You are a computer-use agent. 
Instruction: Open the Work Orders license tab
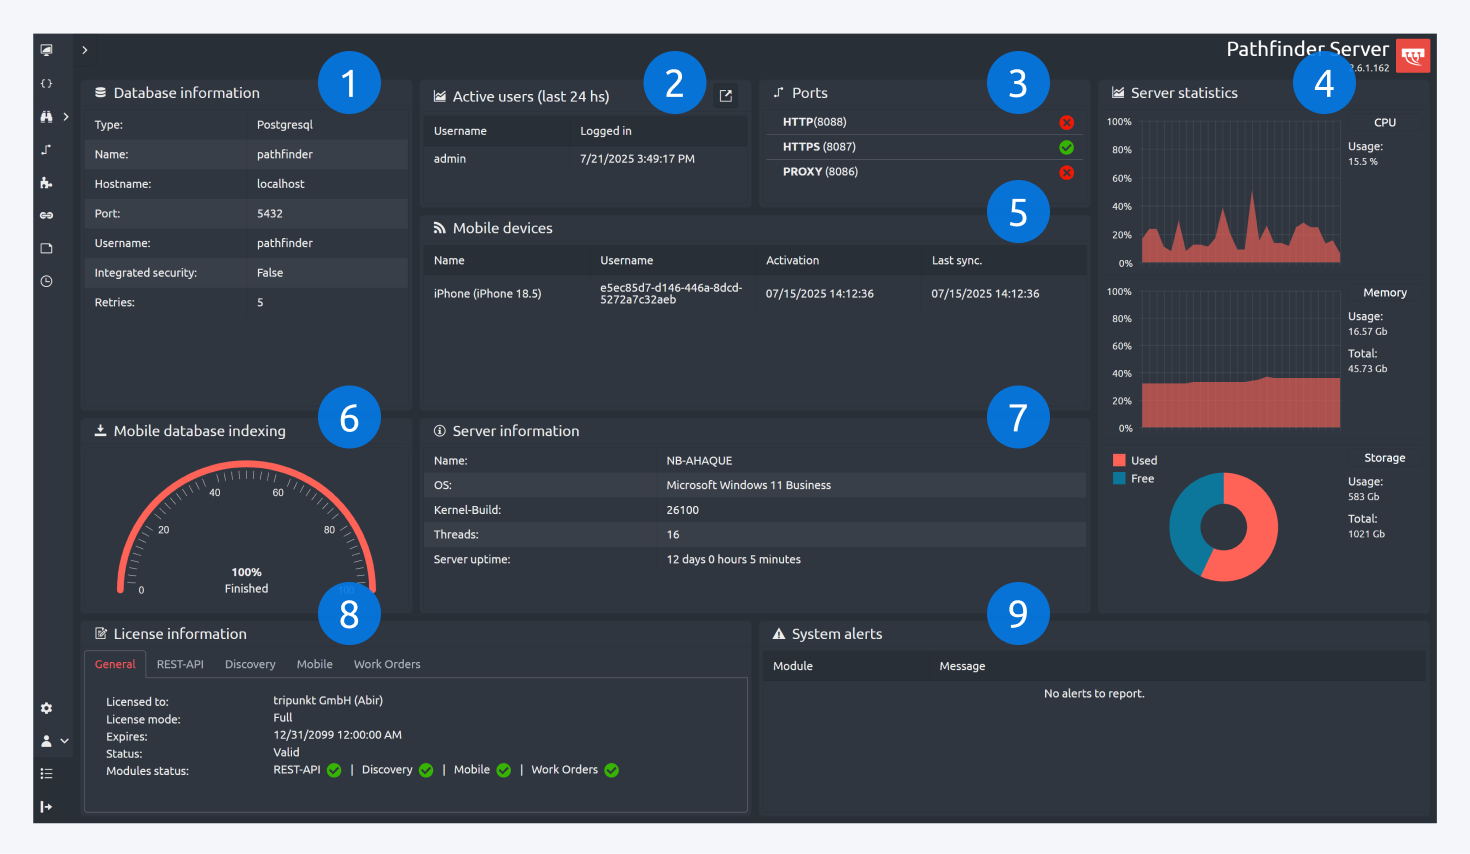pyautogui.click(x=387, y=664)
